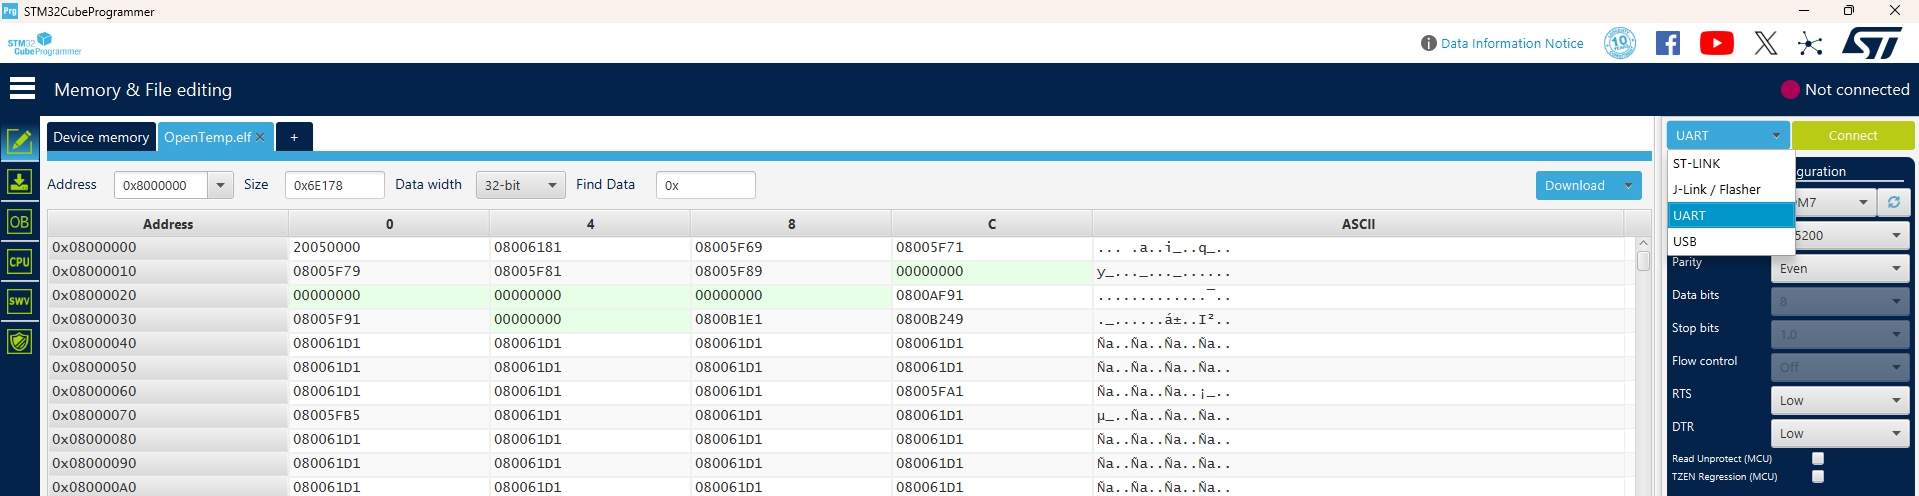This screenshot has width=1919, height=496.
Task: Open the Data width 32-bit dropdown
Action: point(520,185)
